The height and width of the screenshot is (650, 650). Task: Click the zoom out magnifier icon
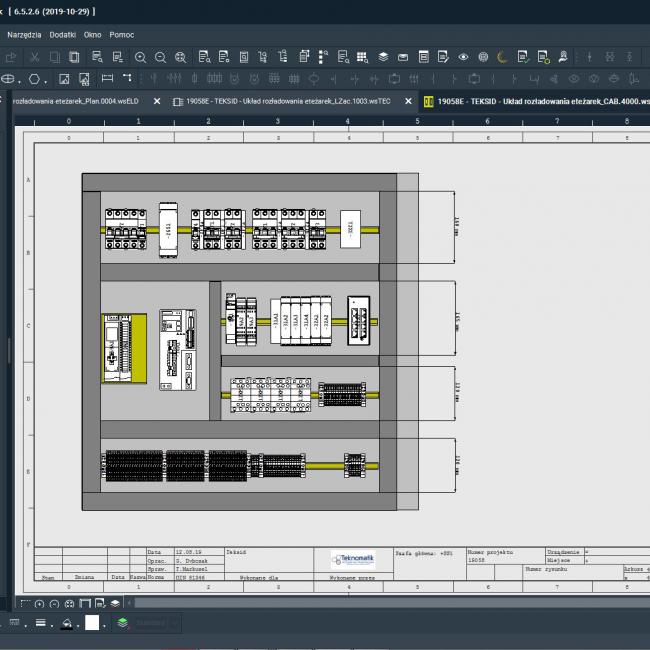160,57
